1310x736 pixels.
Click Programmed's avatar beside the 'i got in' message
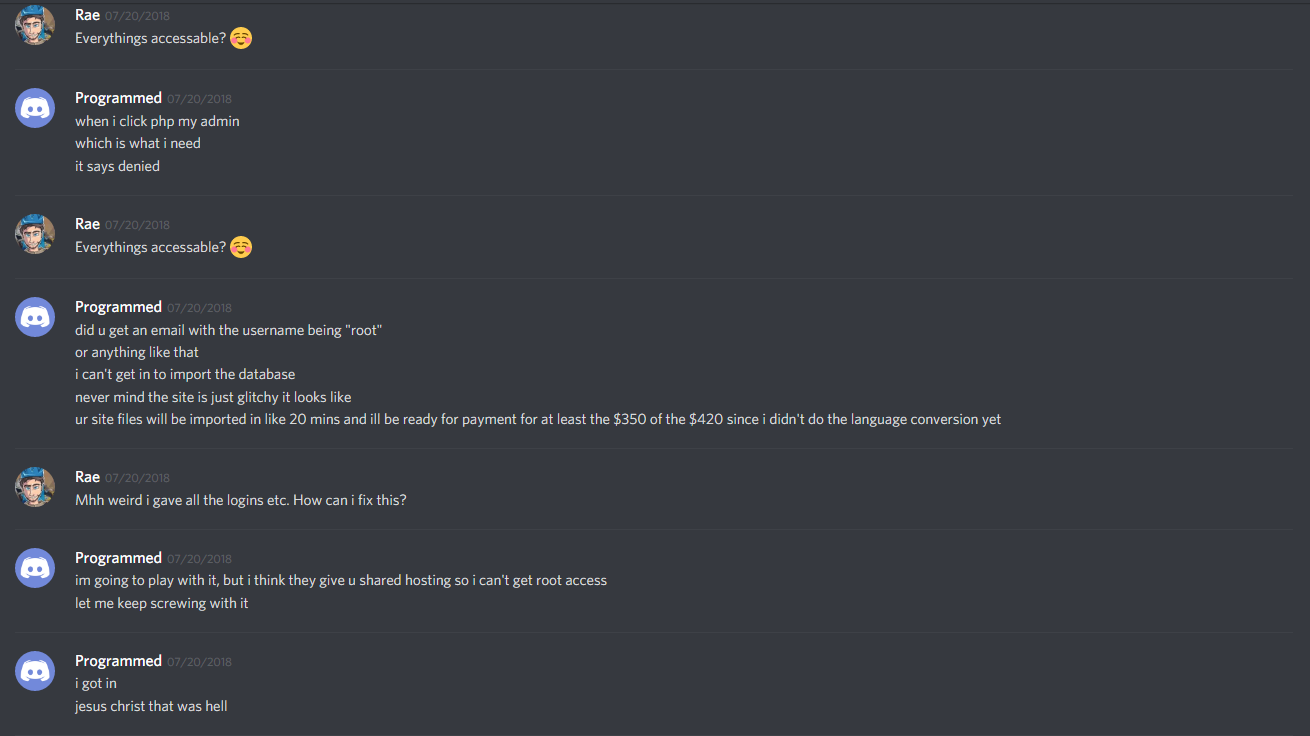pyautogui.click(x=35, y=671)
